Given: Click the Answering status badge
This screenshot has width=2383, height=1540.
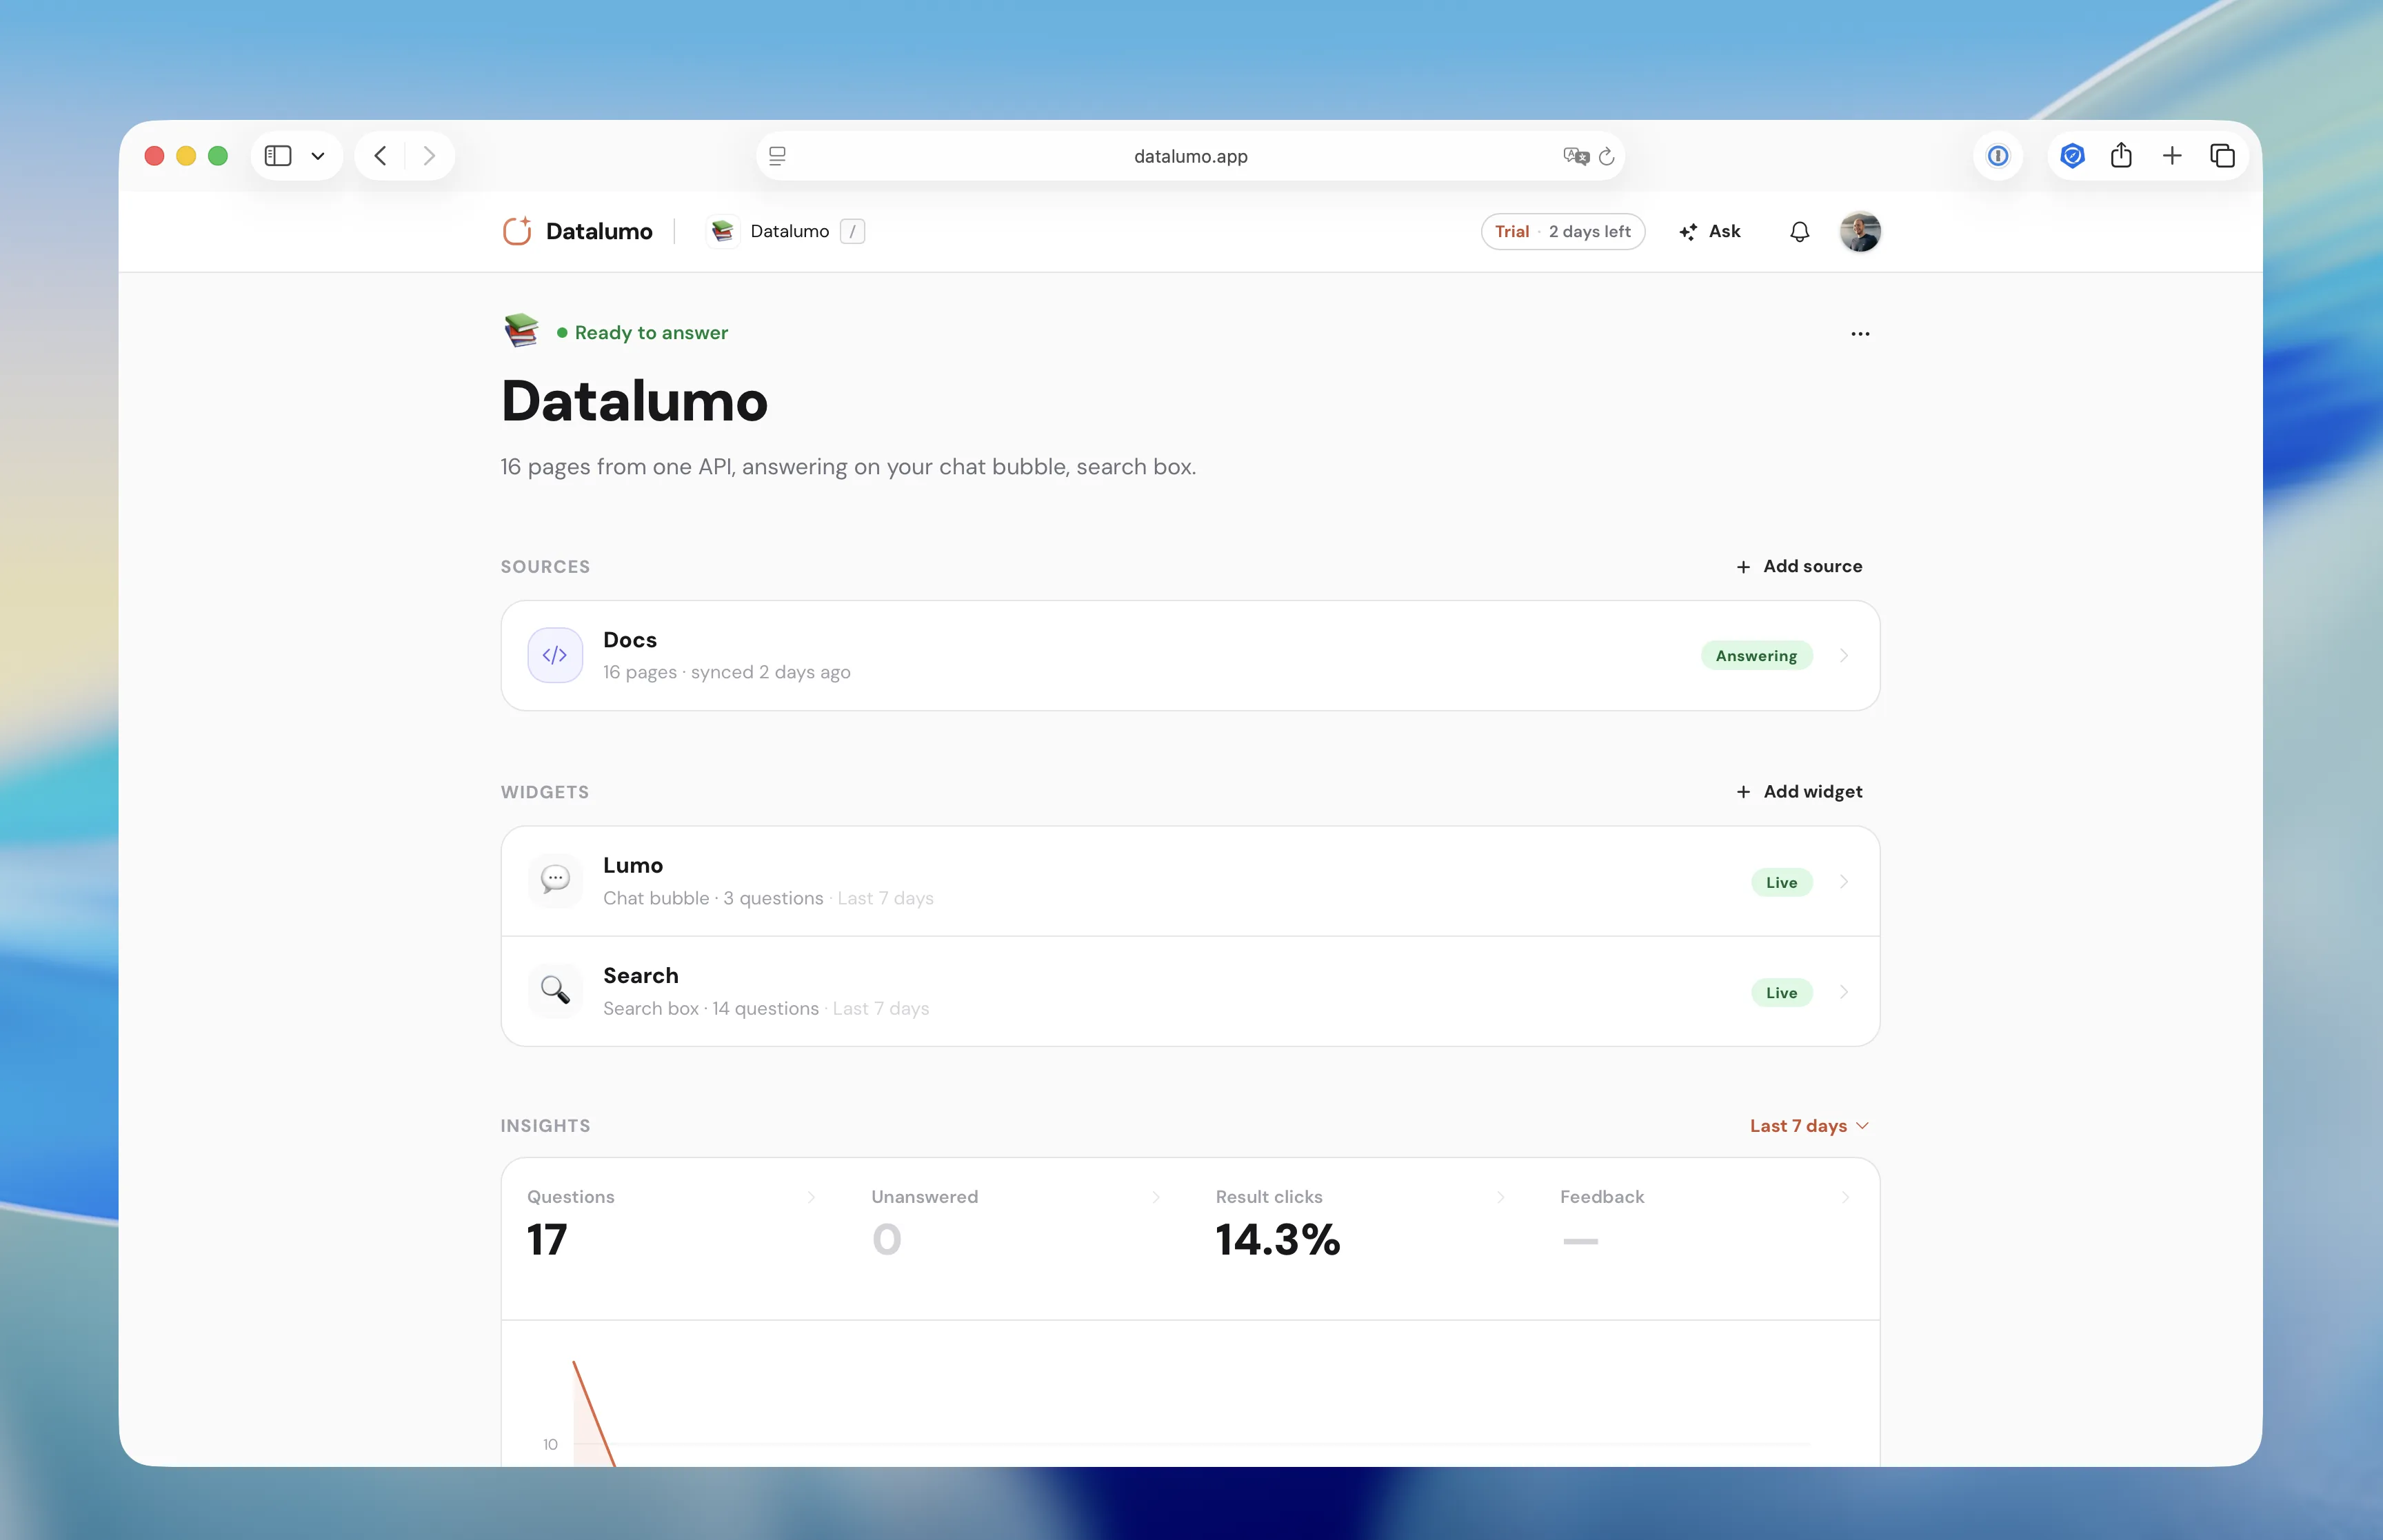Looking at the screenshot, I should click(x=1756, y=655).
